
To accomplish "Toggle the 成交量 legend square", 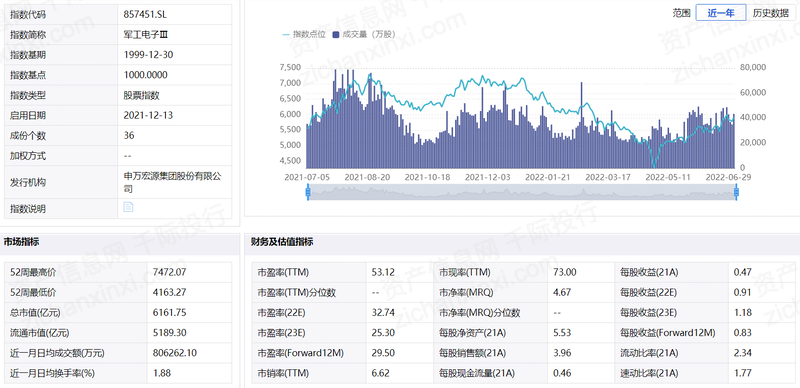I will tap(335, 35).
